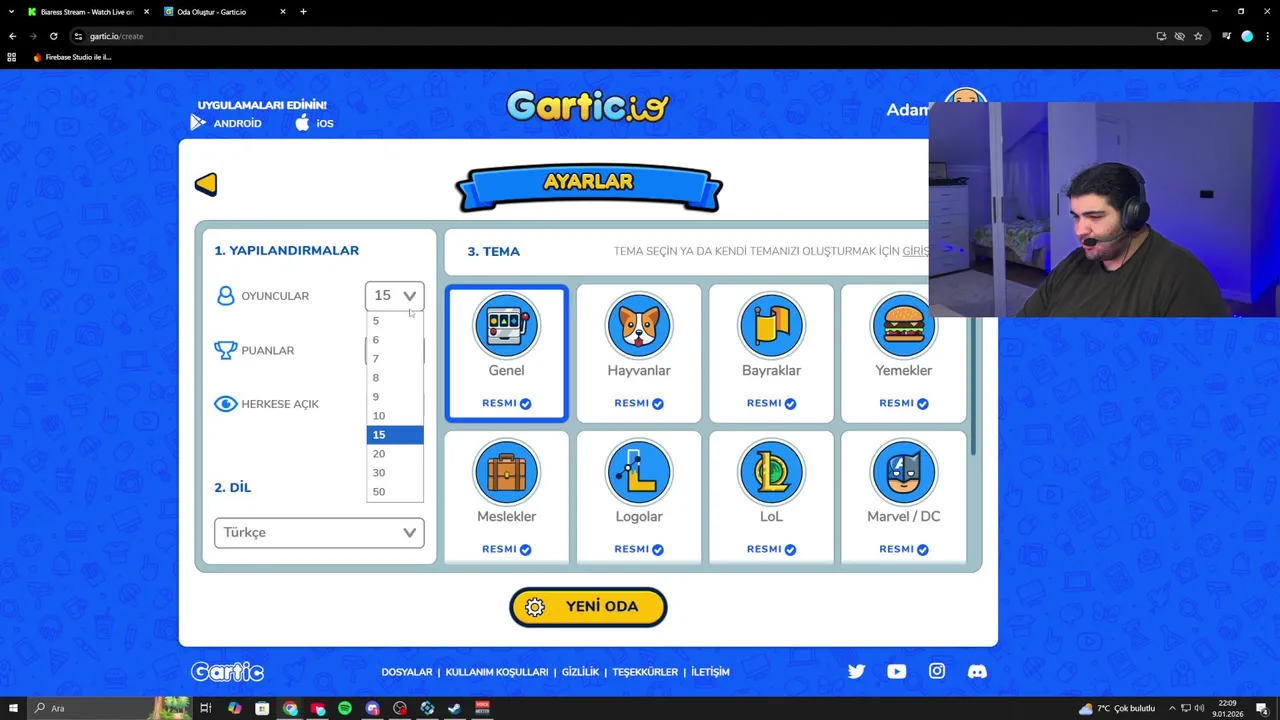The image size is (1280, 720).
Task: Open the weather widget showing 7°C
Action: click(1117, 708)
